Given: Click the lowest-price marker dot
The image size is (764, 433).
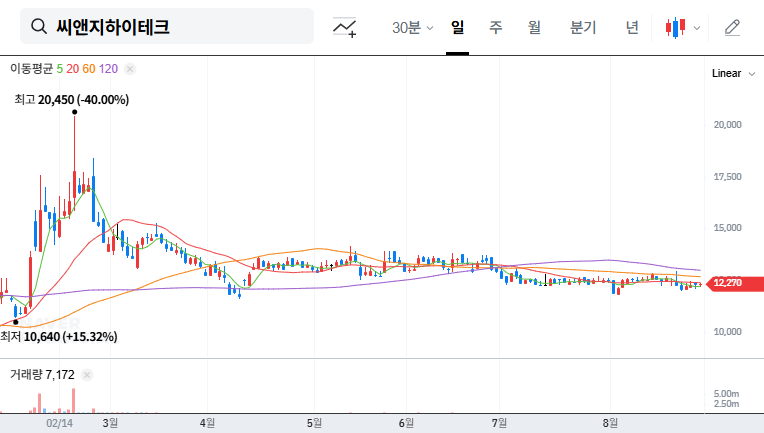Looking at the screenshot, I should click(x=16, y=322).
